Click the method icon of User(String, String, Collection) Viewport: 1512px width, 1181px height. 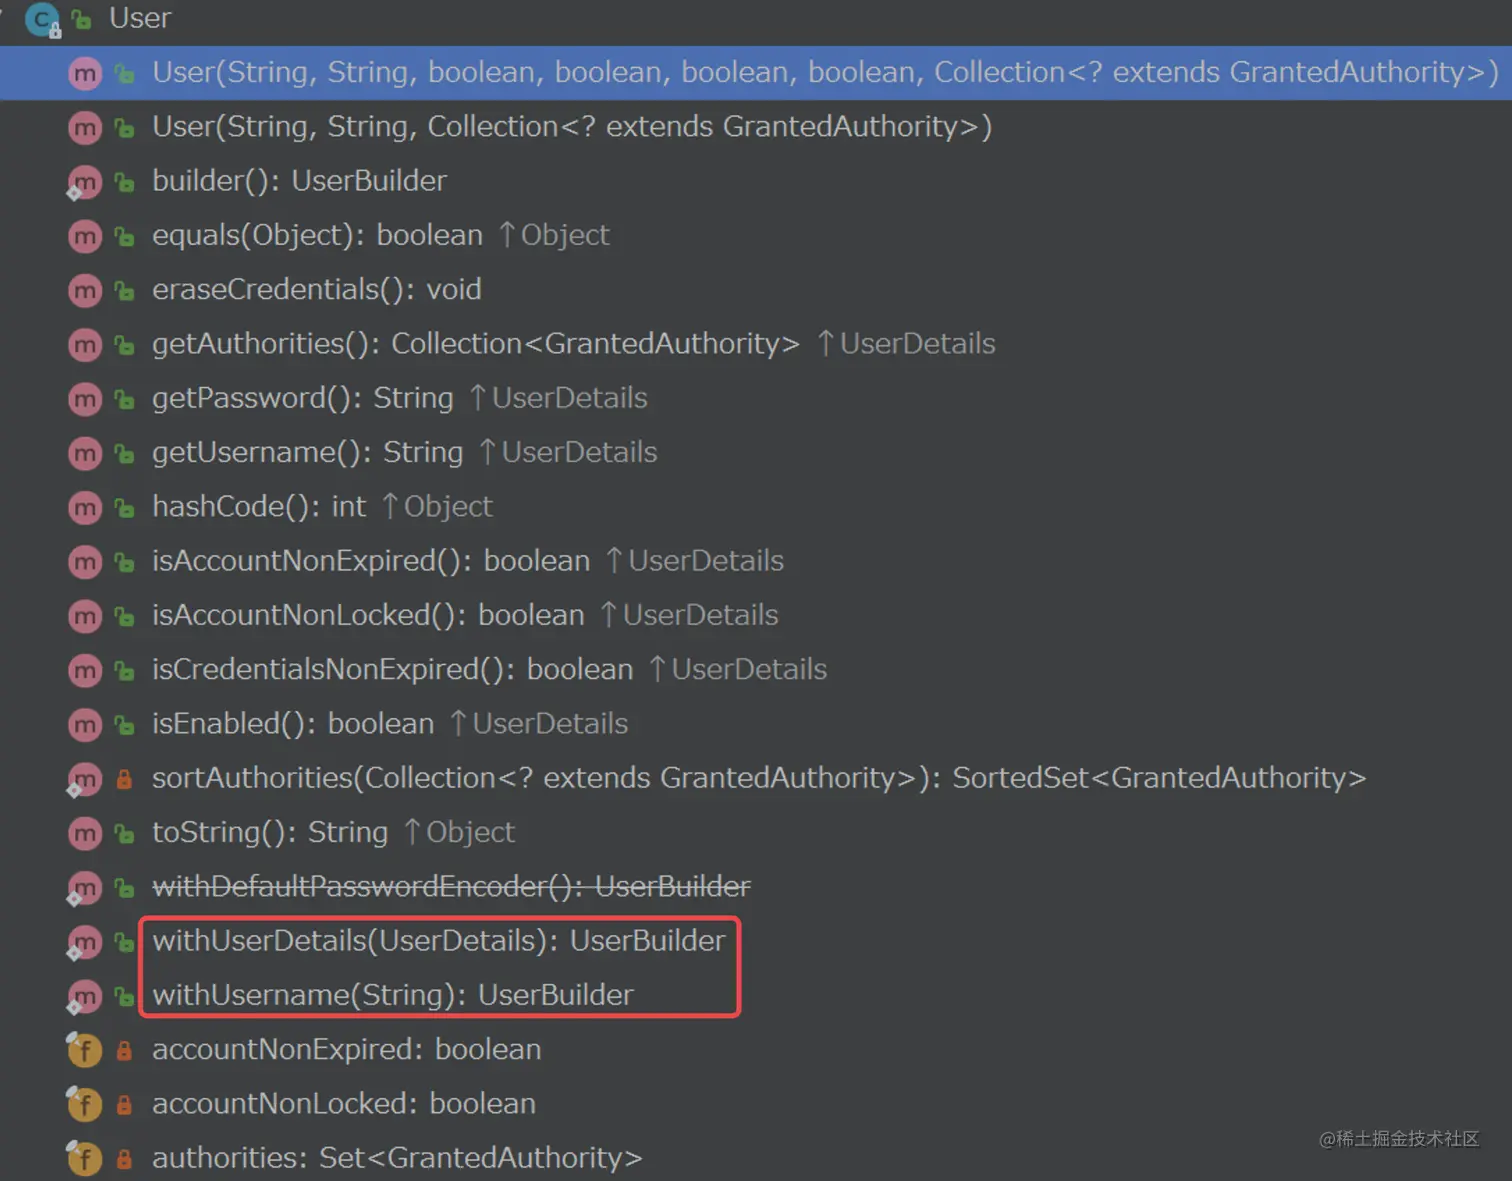(x=85, y=127)
